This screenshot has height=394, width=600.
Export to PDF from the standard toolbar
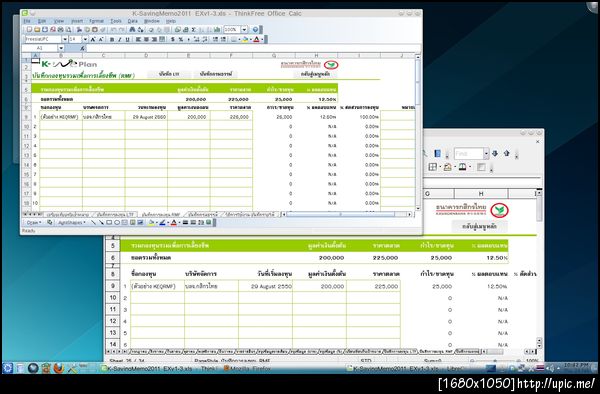tap(53, 29)
